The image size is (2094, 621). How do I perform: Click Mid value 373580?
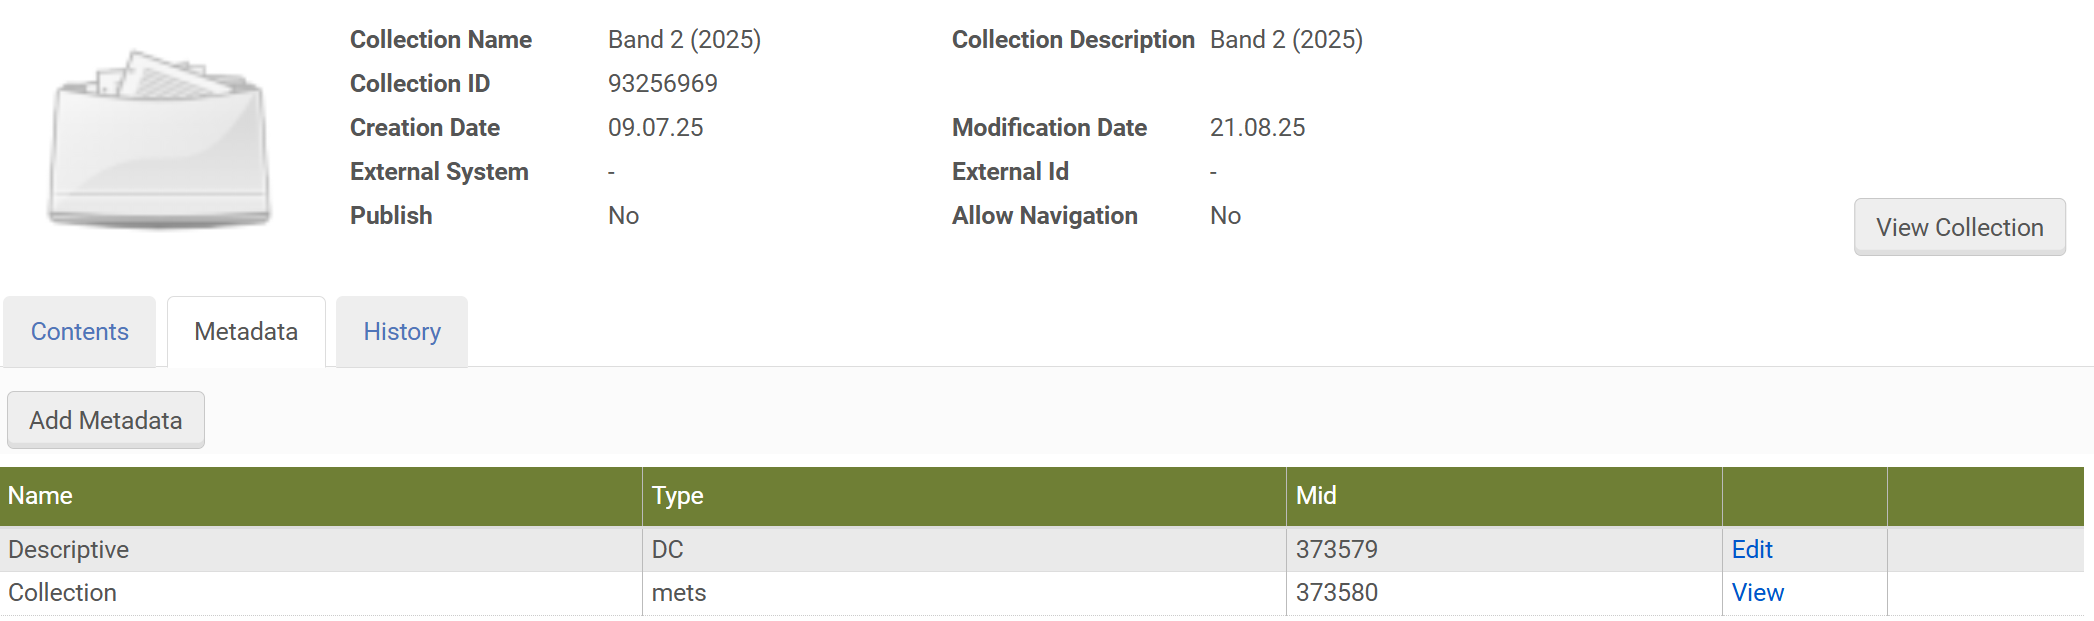[1337, 593]
